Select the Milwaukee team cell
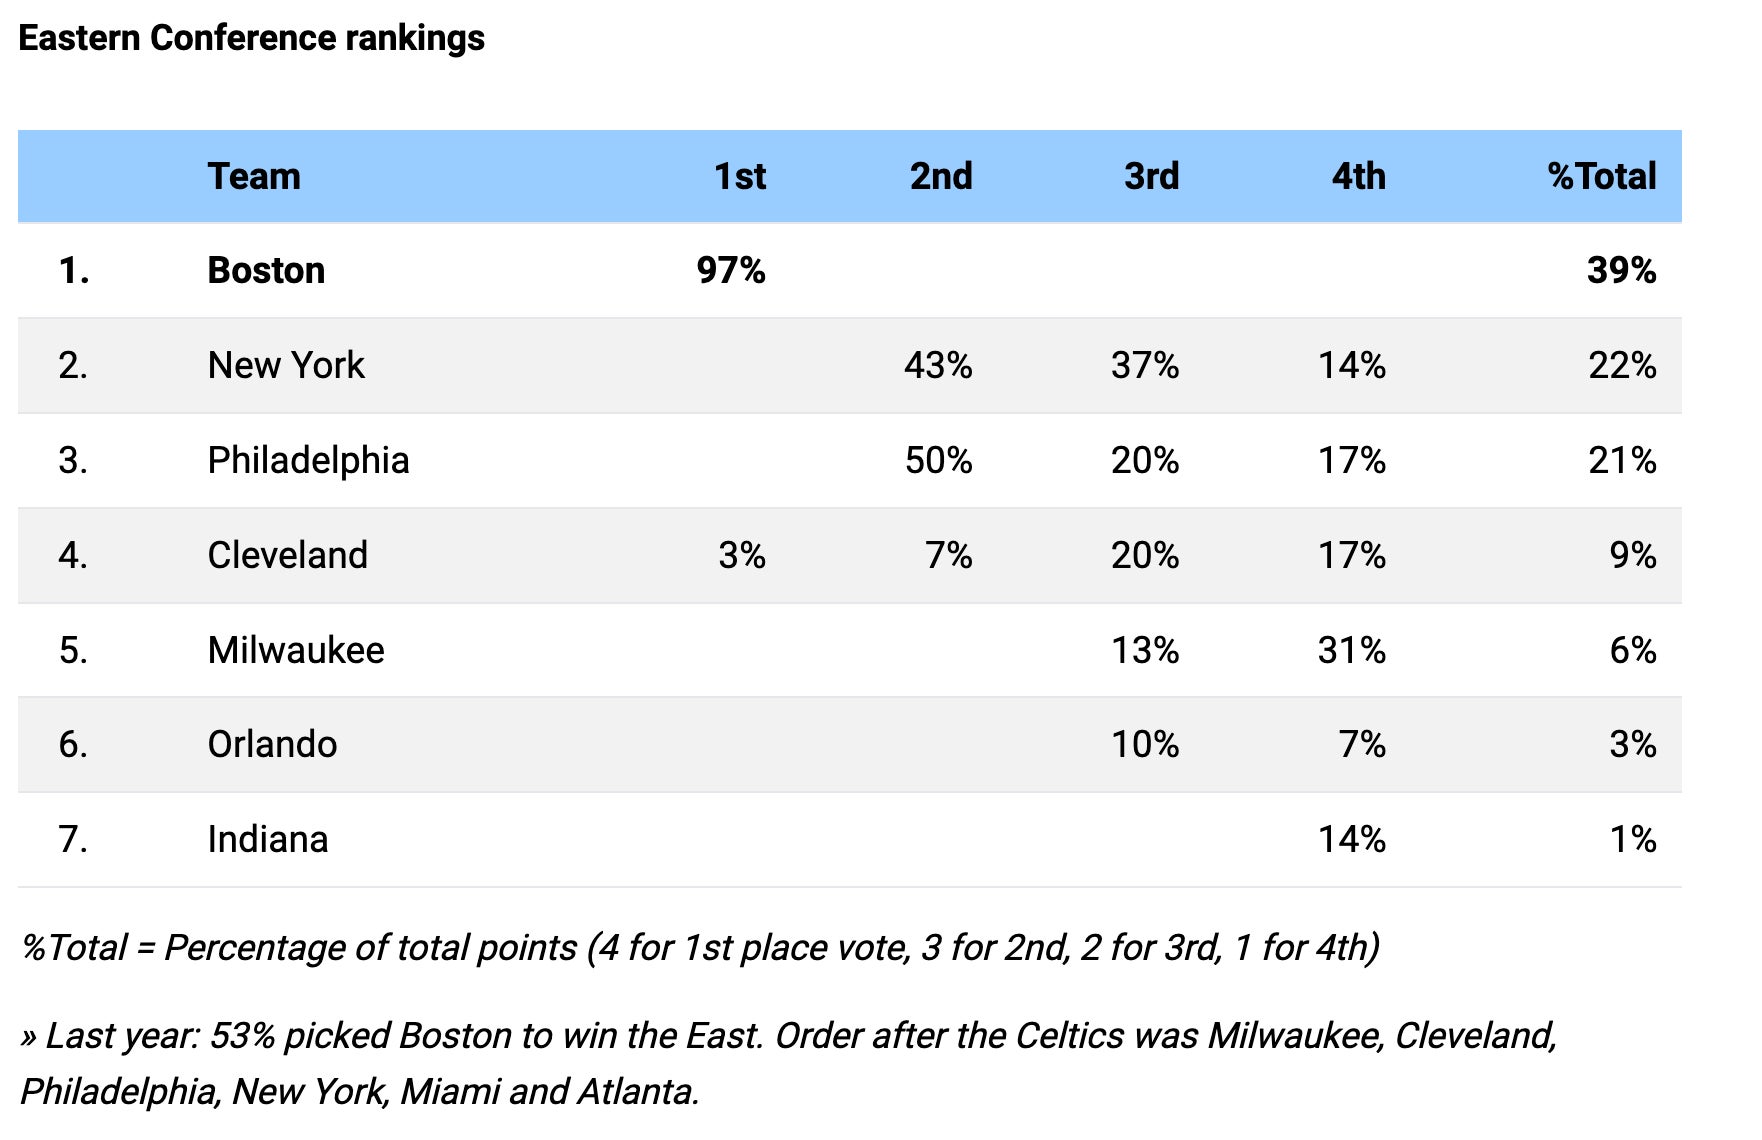Image resolution: width=1762 pixels, height=1140 pixels. click(x=296, y=650)
